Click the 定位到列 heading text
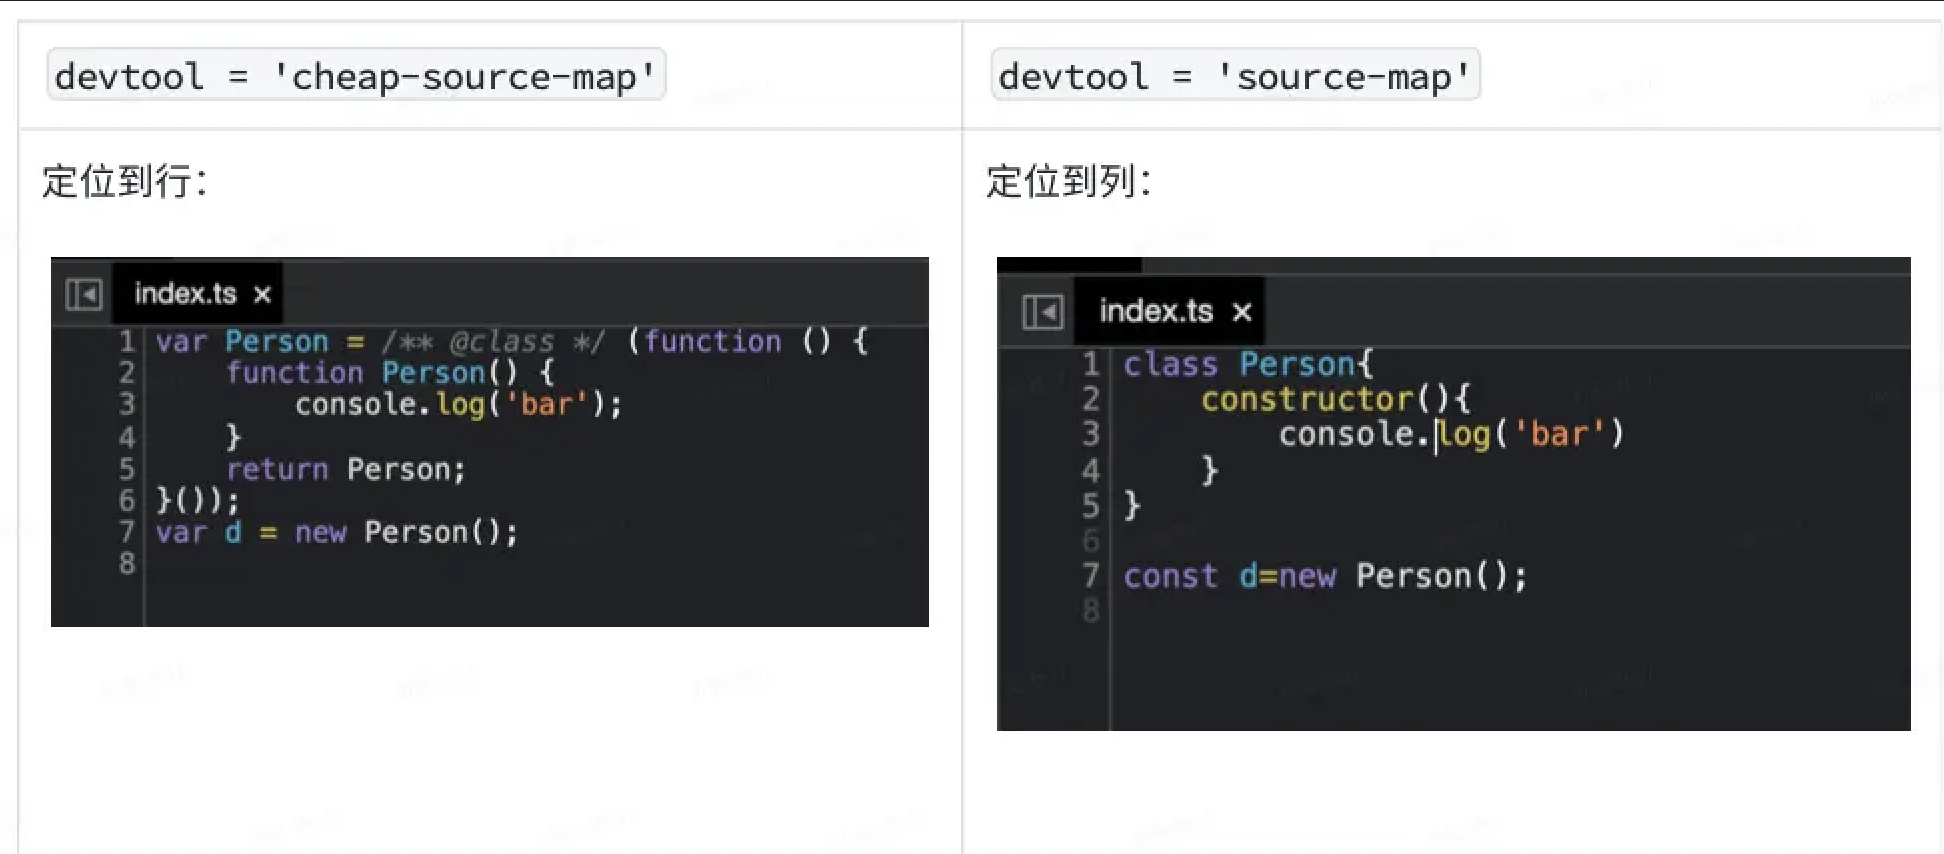Viewport: 1944px width, 854px height. click(x=1068, y=182)
